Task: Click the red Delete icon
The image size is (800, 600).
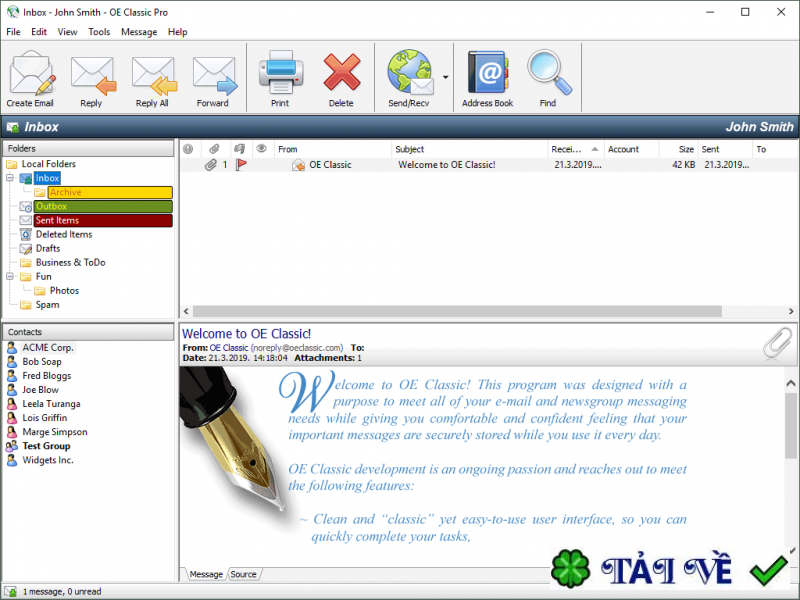Action: tap(341, 72)
